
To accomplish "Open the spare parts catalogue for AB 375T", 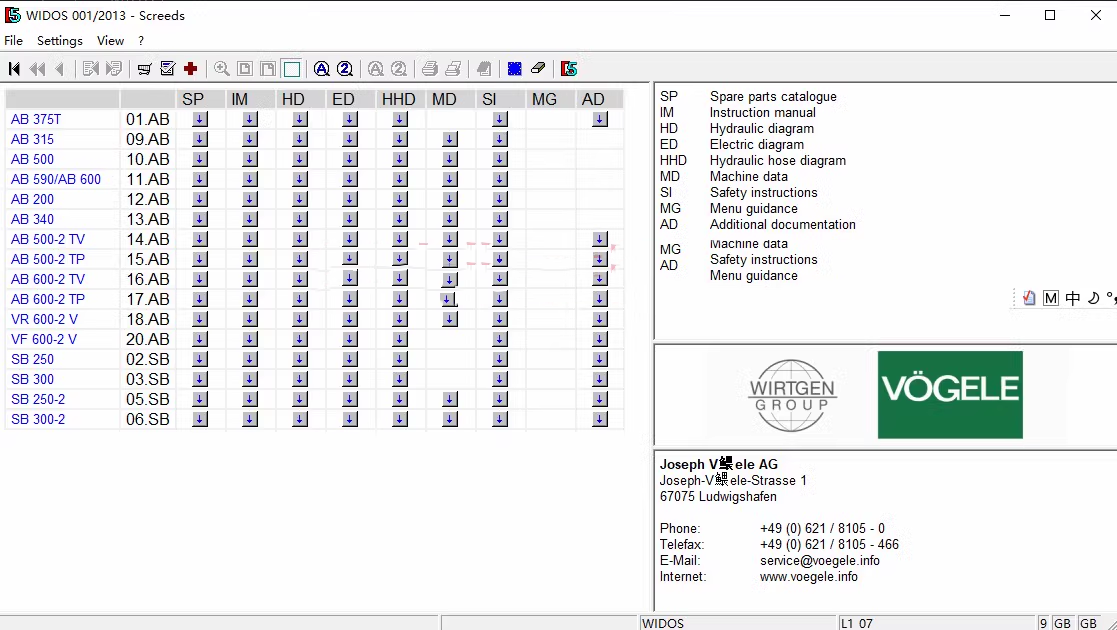I will click(x=199, y=120).
